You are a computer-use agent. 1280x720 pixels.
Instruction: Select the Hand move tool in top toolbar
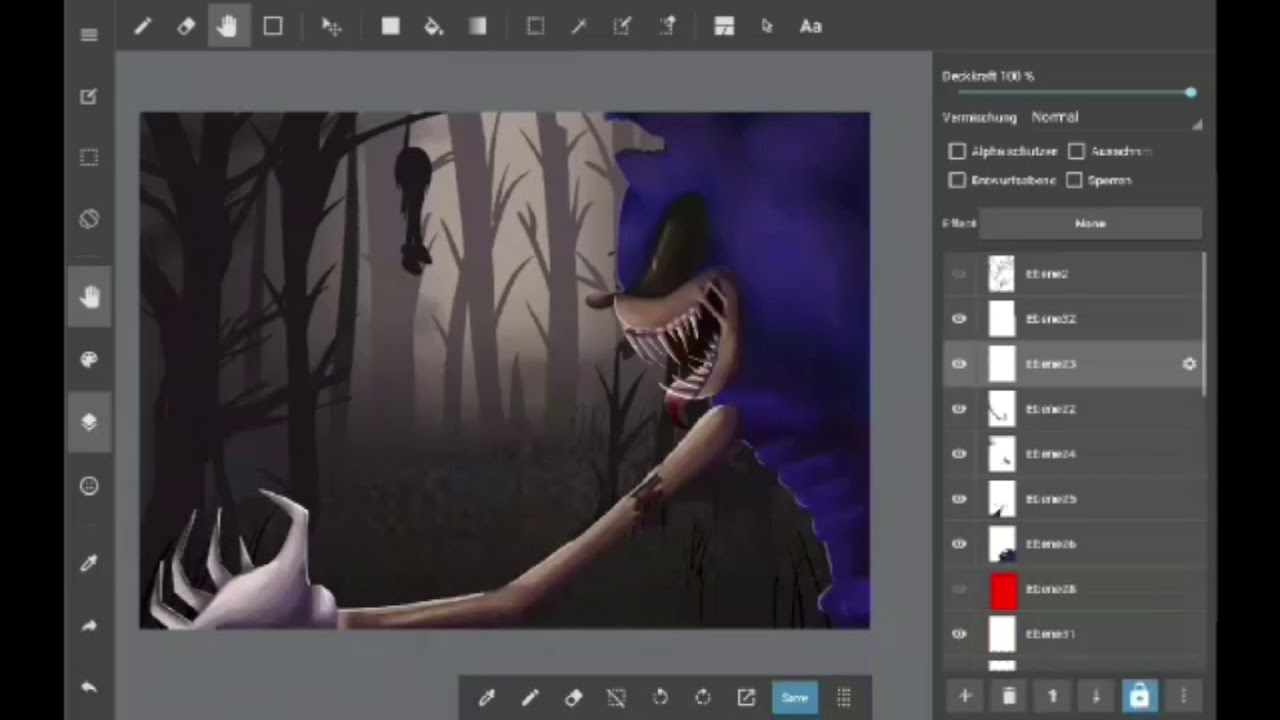pos(228,27)
